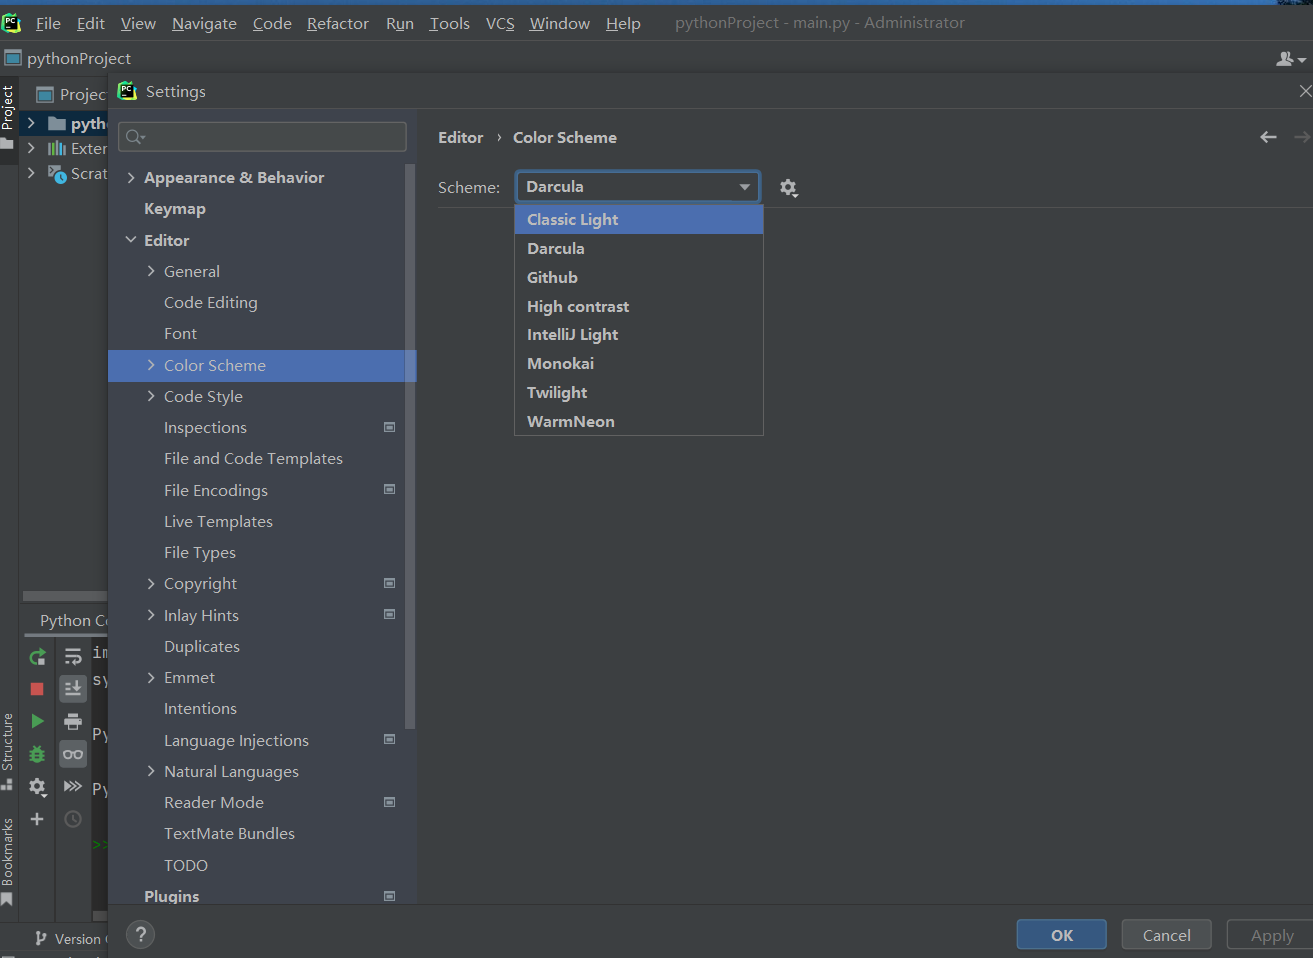Viewport: 1313px width, 958px height.
Task: Click the PyCharm logo in the menu bar
Action: coord(12,23)
